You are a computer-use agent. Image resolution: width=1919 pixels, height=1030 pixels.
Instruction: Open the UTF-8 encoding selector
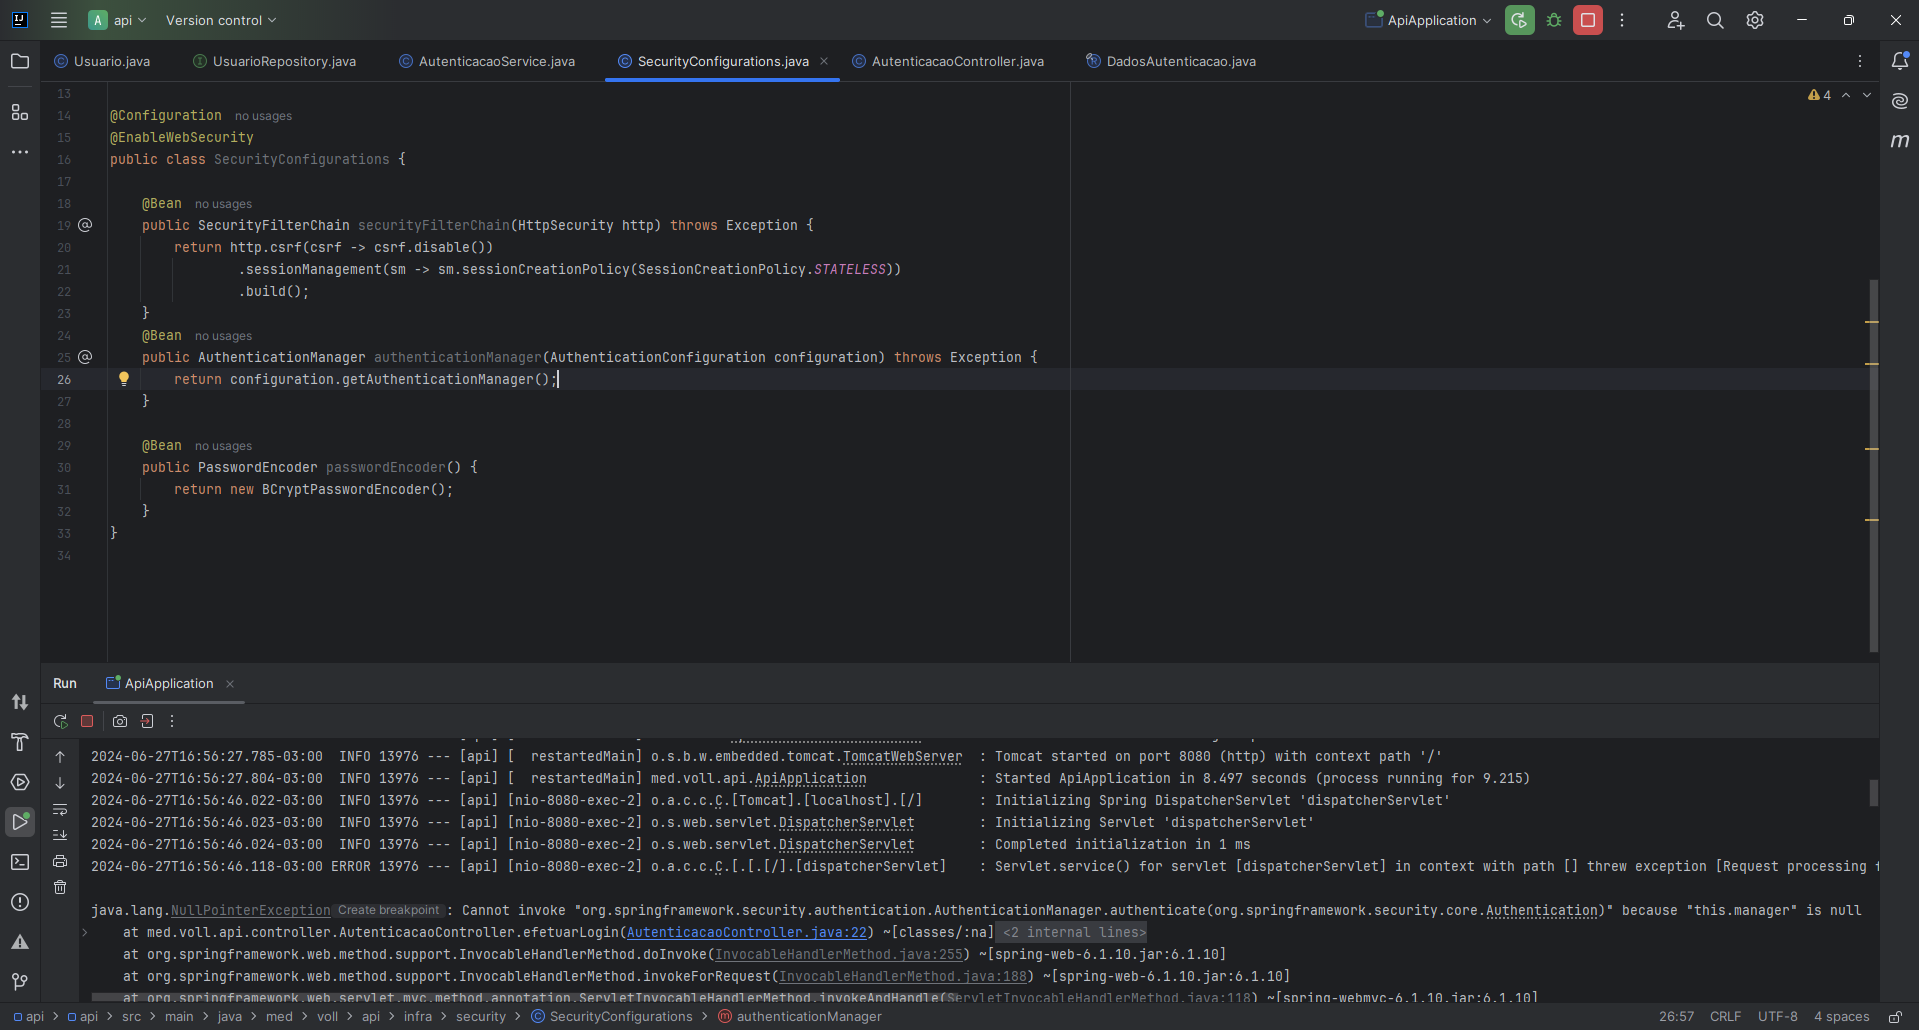click(1777, 1016)
